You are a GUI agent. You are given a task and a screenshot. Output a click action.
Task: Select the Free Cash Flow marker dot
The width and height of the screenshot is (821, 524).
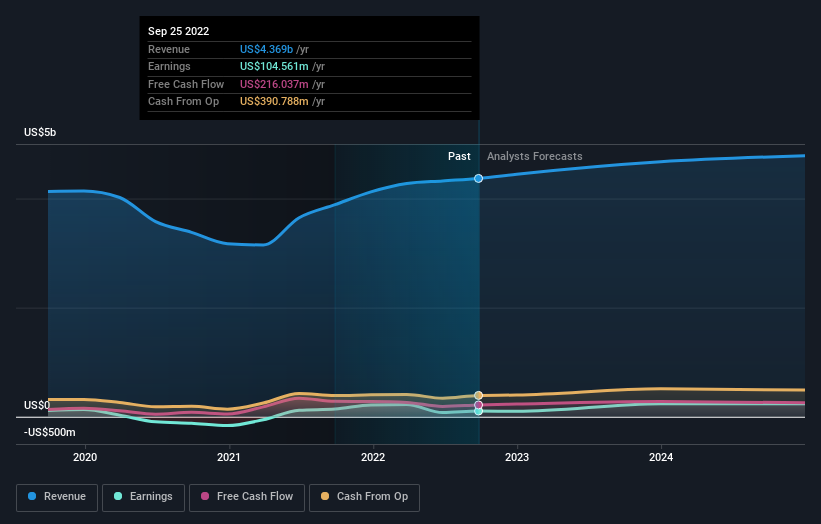[x=479, y=405]
